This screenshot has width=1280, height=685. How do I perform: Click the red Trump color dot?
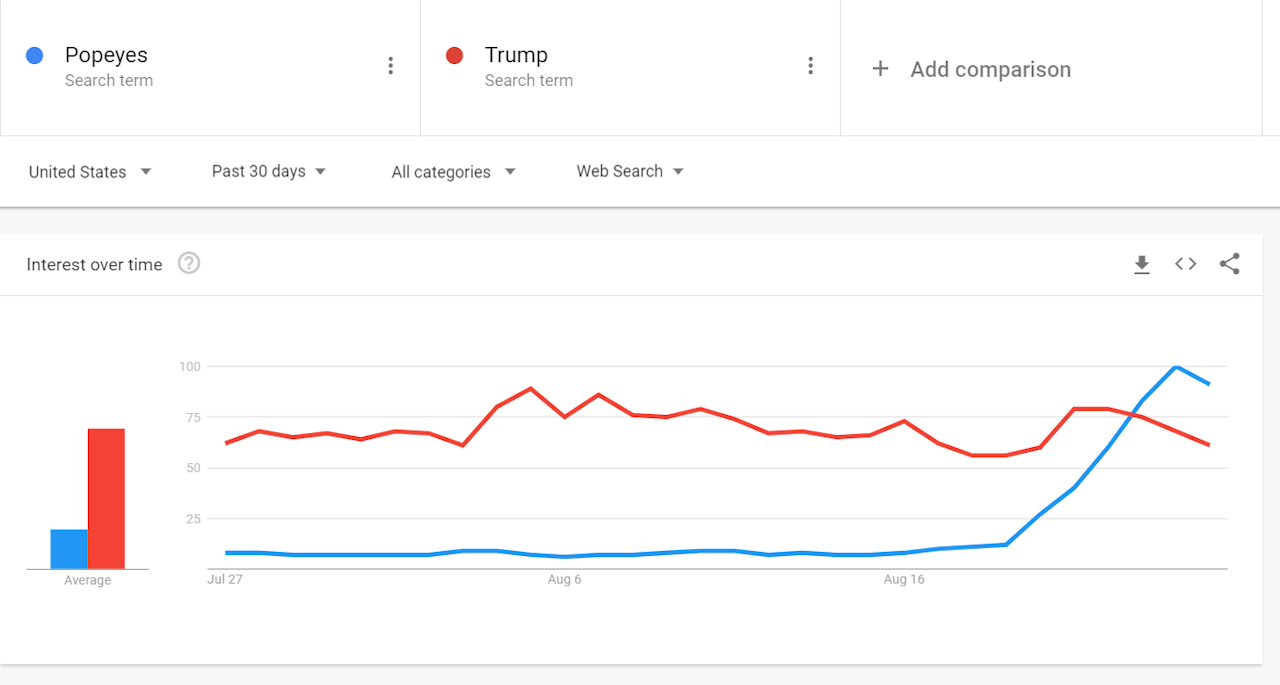[x=454, y=56]
